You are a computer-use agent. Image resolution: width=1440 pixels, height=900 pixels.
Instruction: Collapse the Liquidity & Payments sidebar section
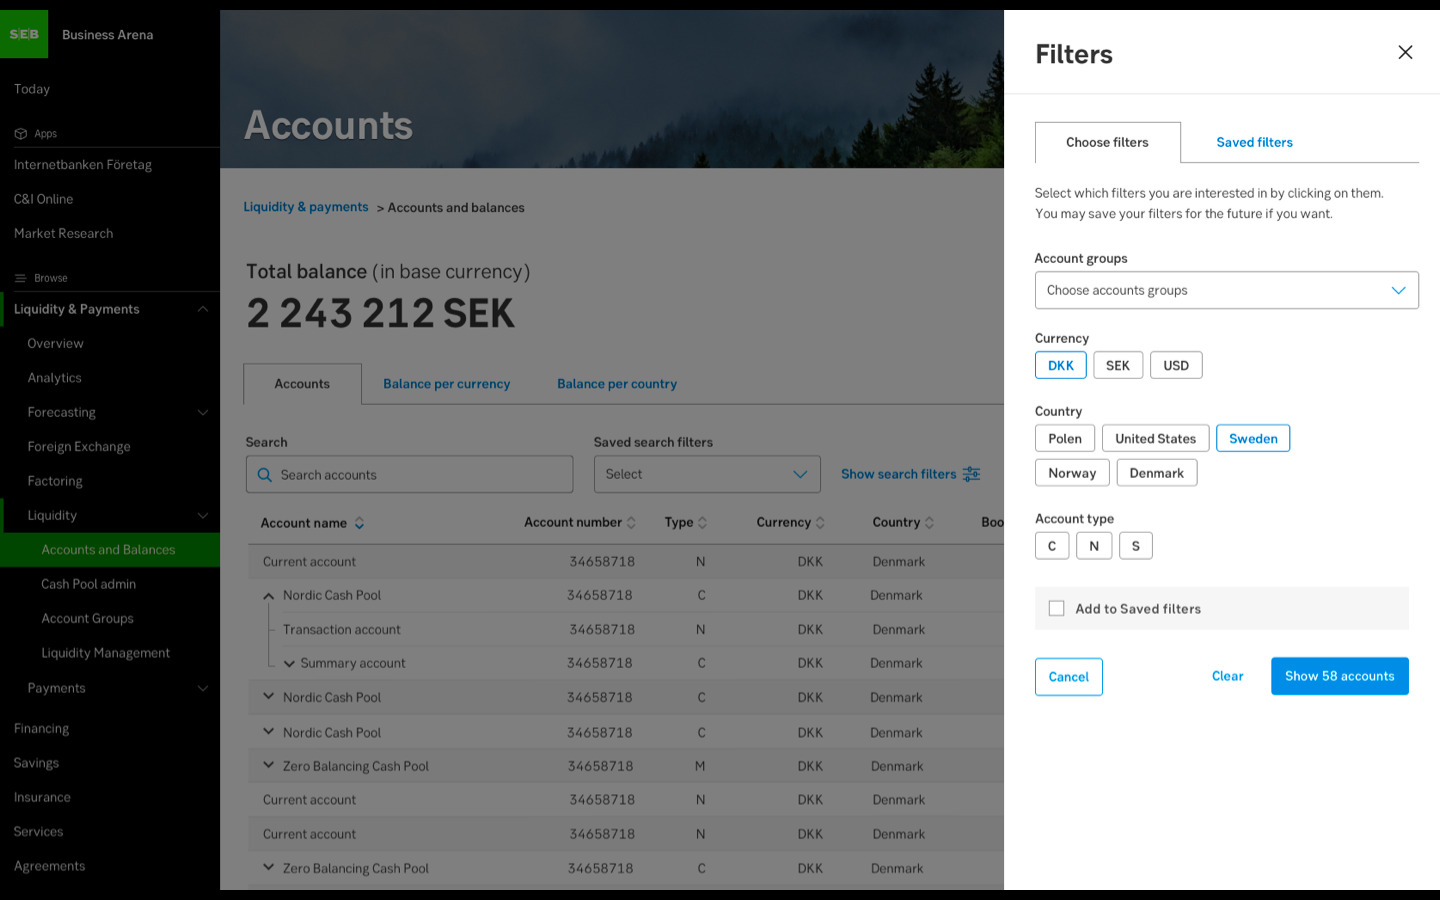click(203, 309)
